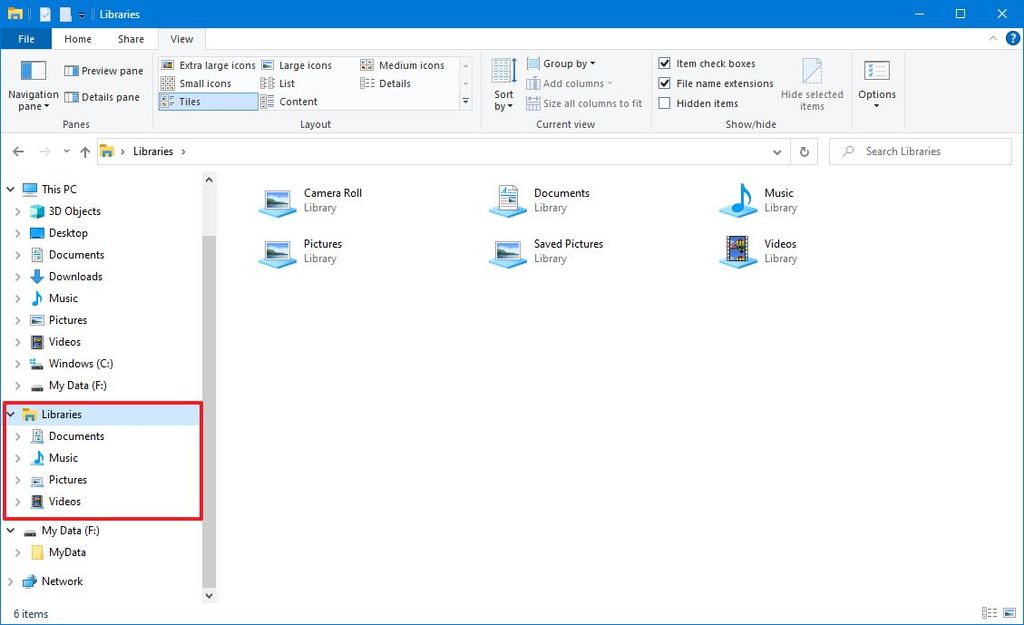Image resolution: width=1024 pixels, height=625 pixels.
Task: Switch to the Home ribbon tab
Action: click(x=77, y=38)
